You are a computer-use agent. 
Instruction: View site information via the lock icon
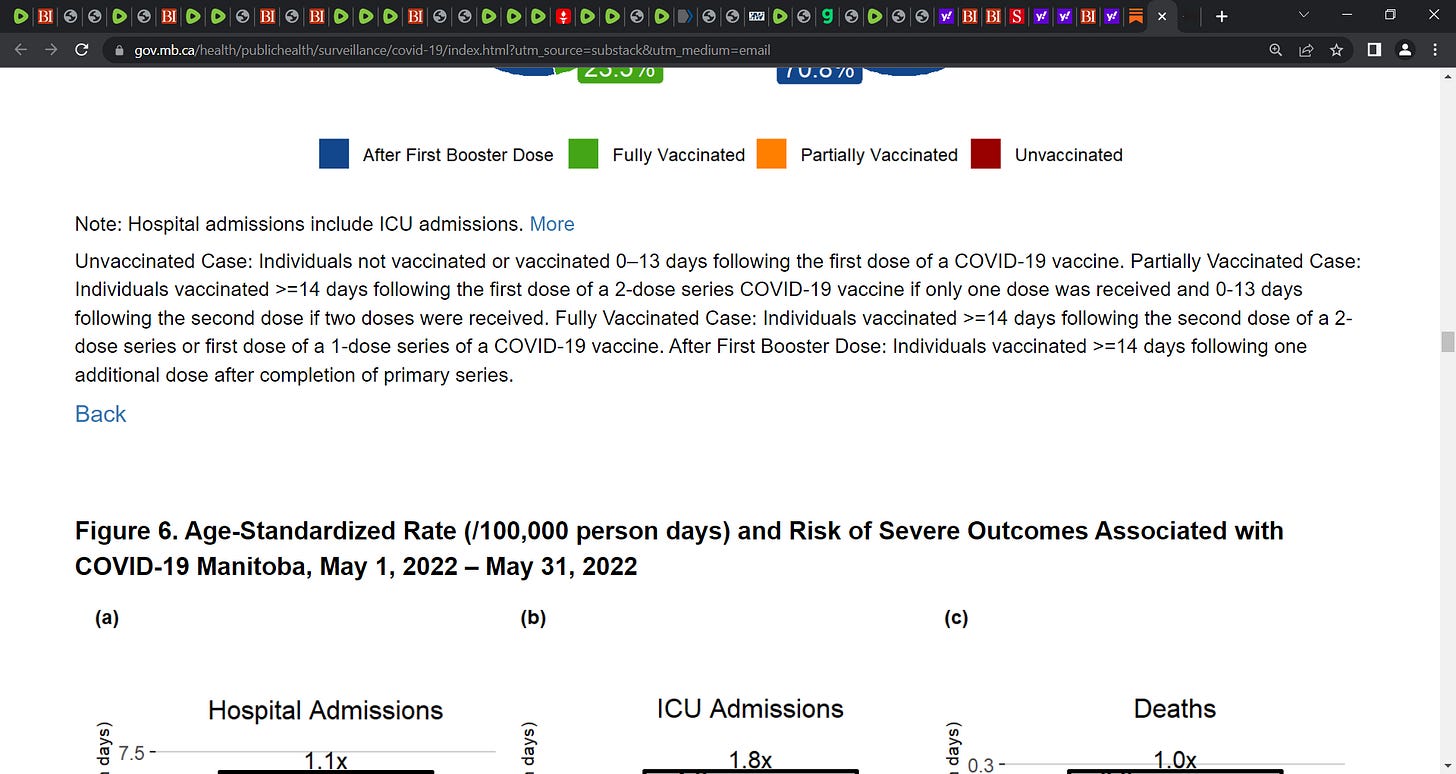coord(118,49)
